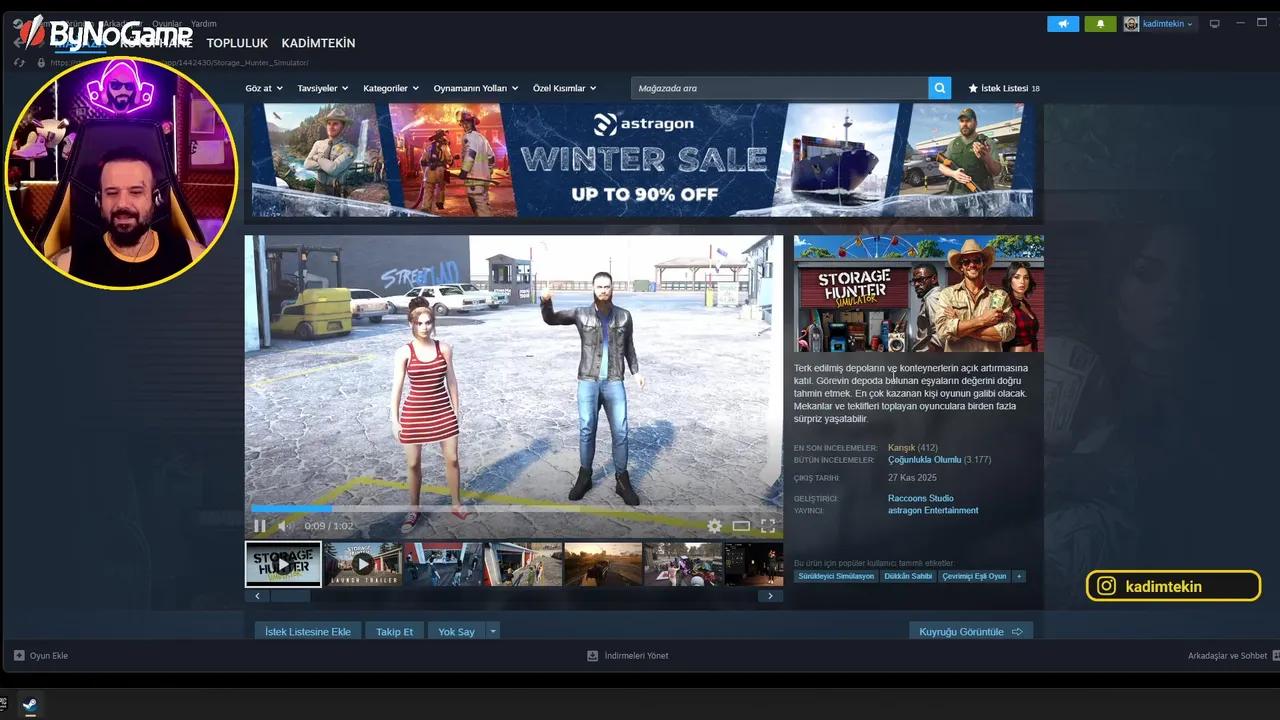Click Sürükleyici Simülasyon tag
This screenshot has height=720, width=1280.
pyautogui.click(x=835, y=576)
